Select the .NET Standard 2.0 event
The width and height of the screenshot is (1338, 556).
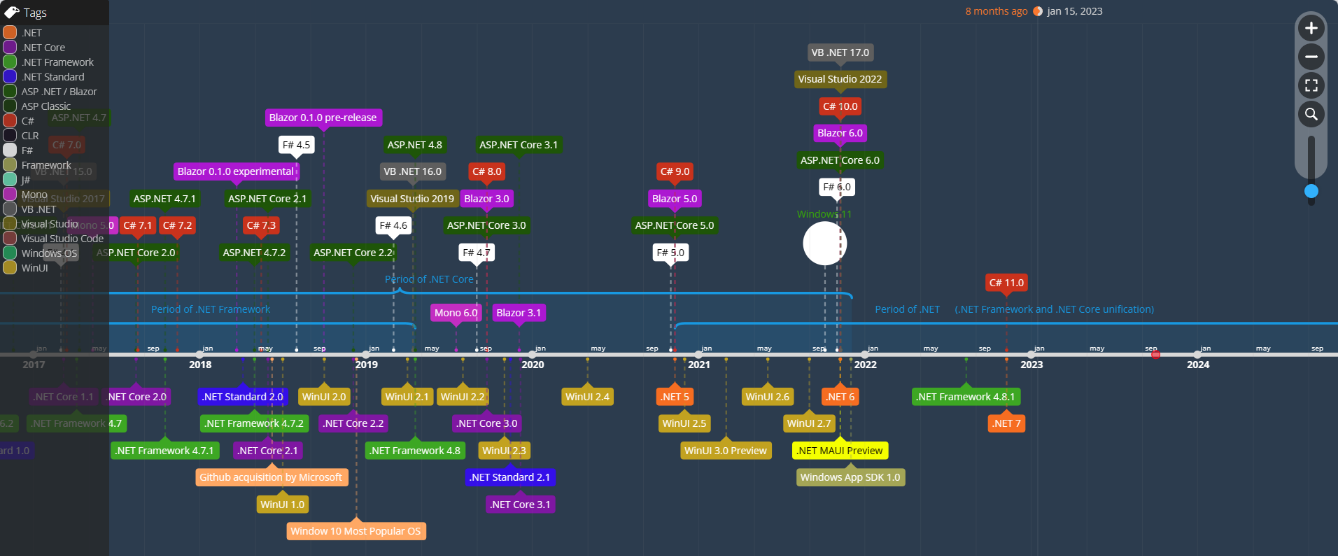pyautogui.click(x=243, y=397)
